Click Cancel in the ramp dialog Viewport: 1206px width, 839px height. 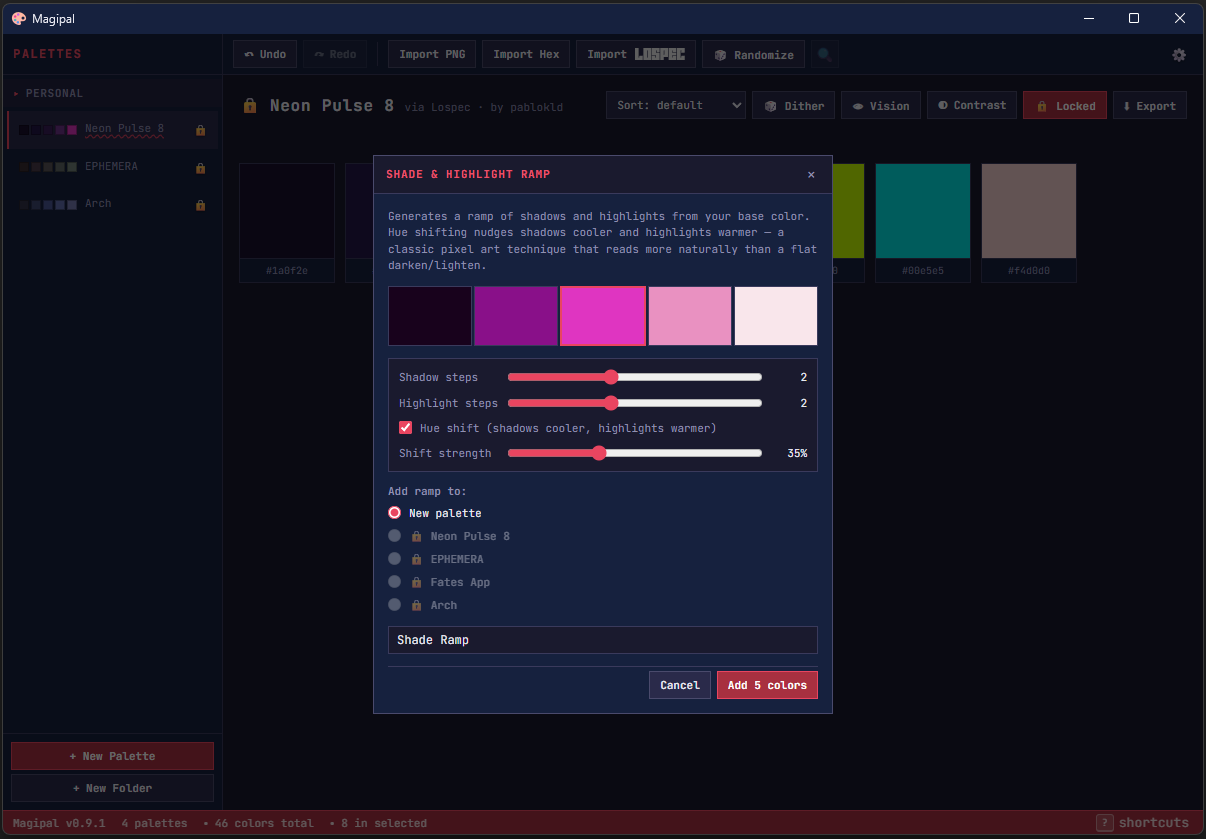[680, 685]
